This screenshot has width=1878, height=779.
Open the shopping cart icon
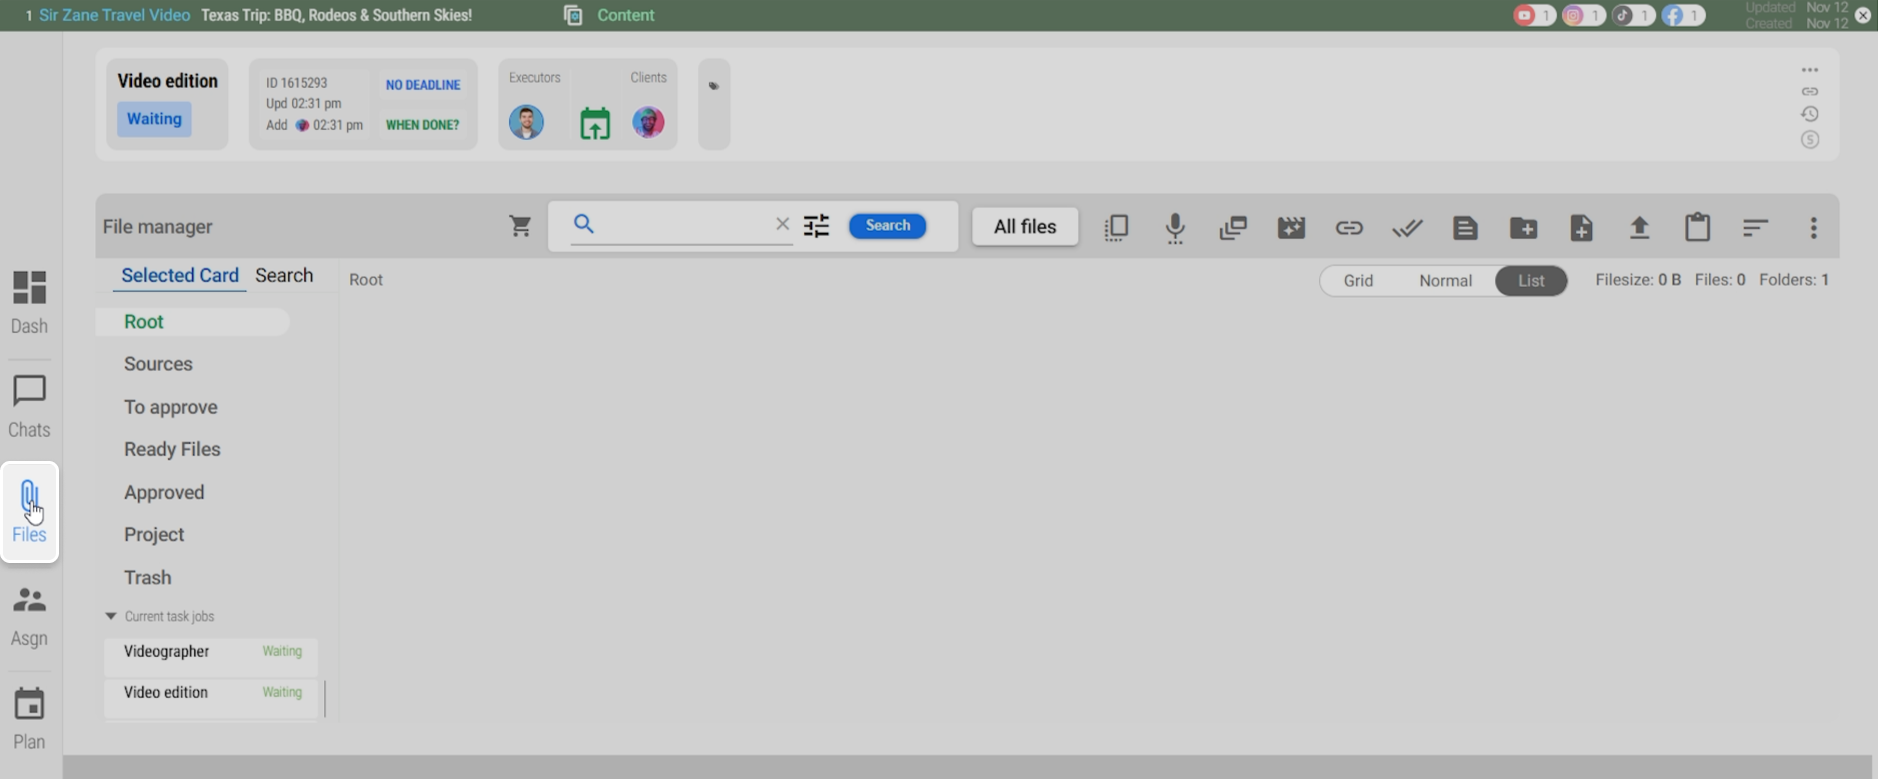pyautogui.click(x=520, y=226)
